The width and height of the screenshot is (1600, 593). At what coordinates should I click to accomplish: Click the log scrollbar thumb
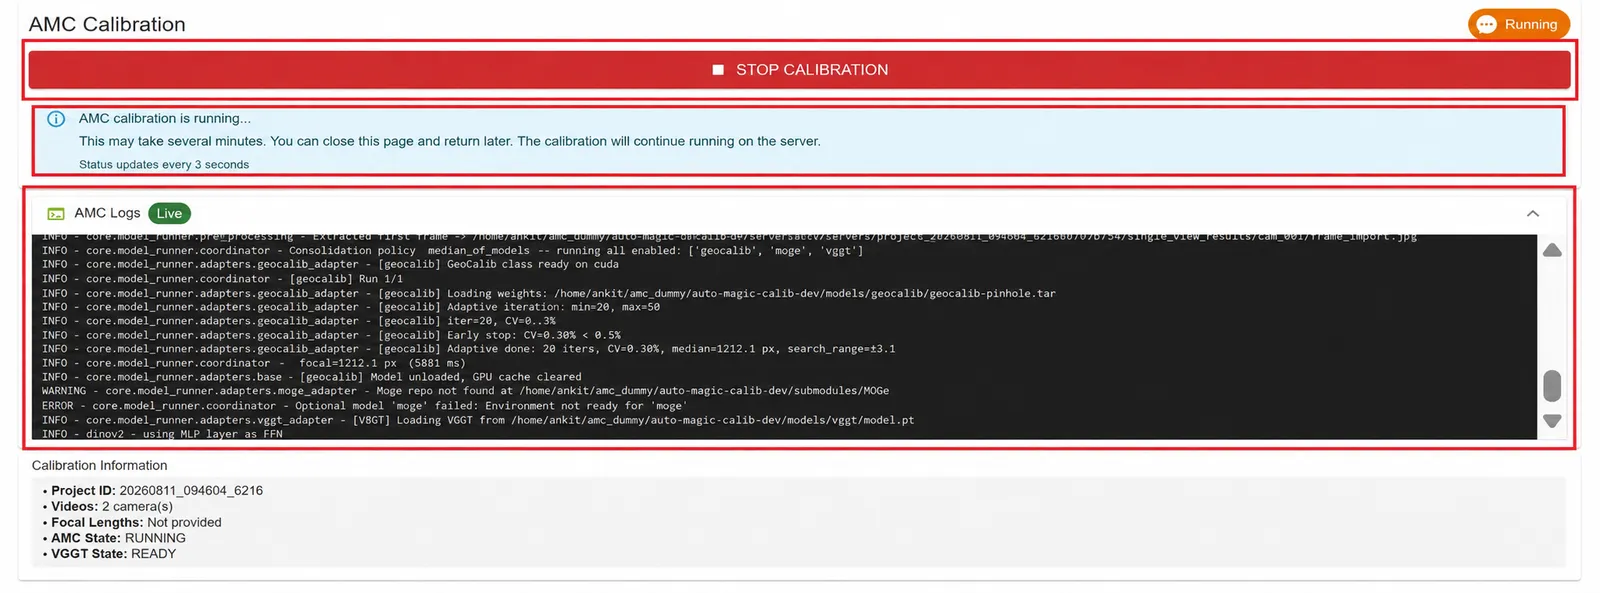click(x=1552, y=385)
